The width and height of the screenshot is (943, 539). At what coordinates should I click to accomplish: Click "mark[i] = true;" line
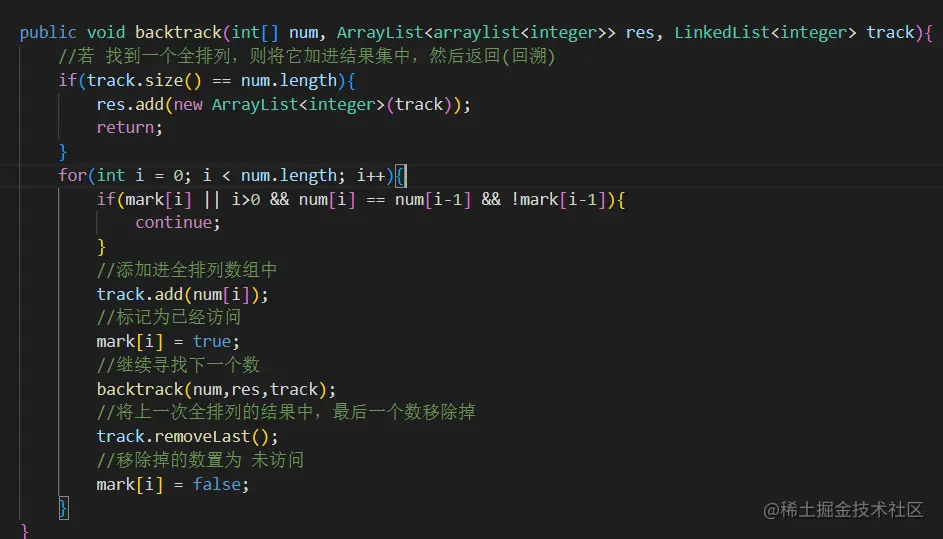168,342
